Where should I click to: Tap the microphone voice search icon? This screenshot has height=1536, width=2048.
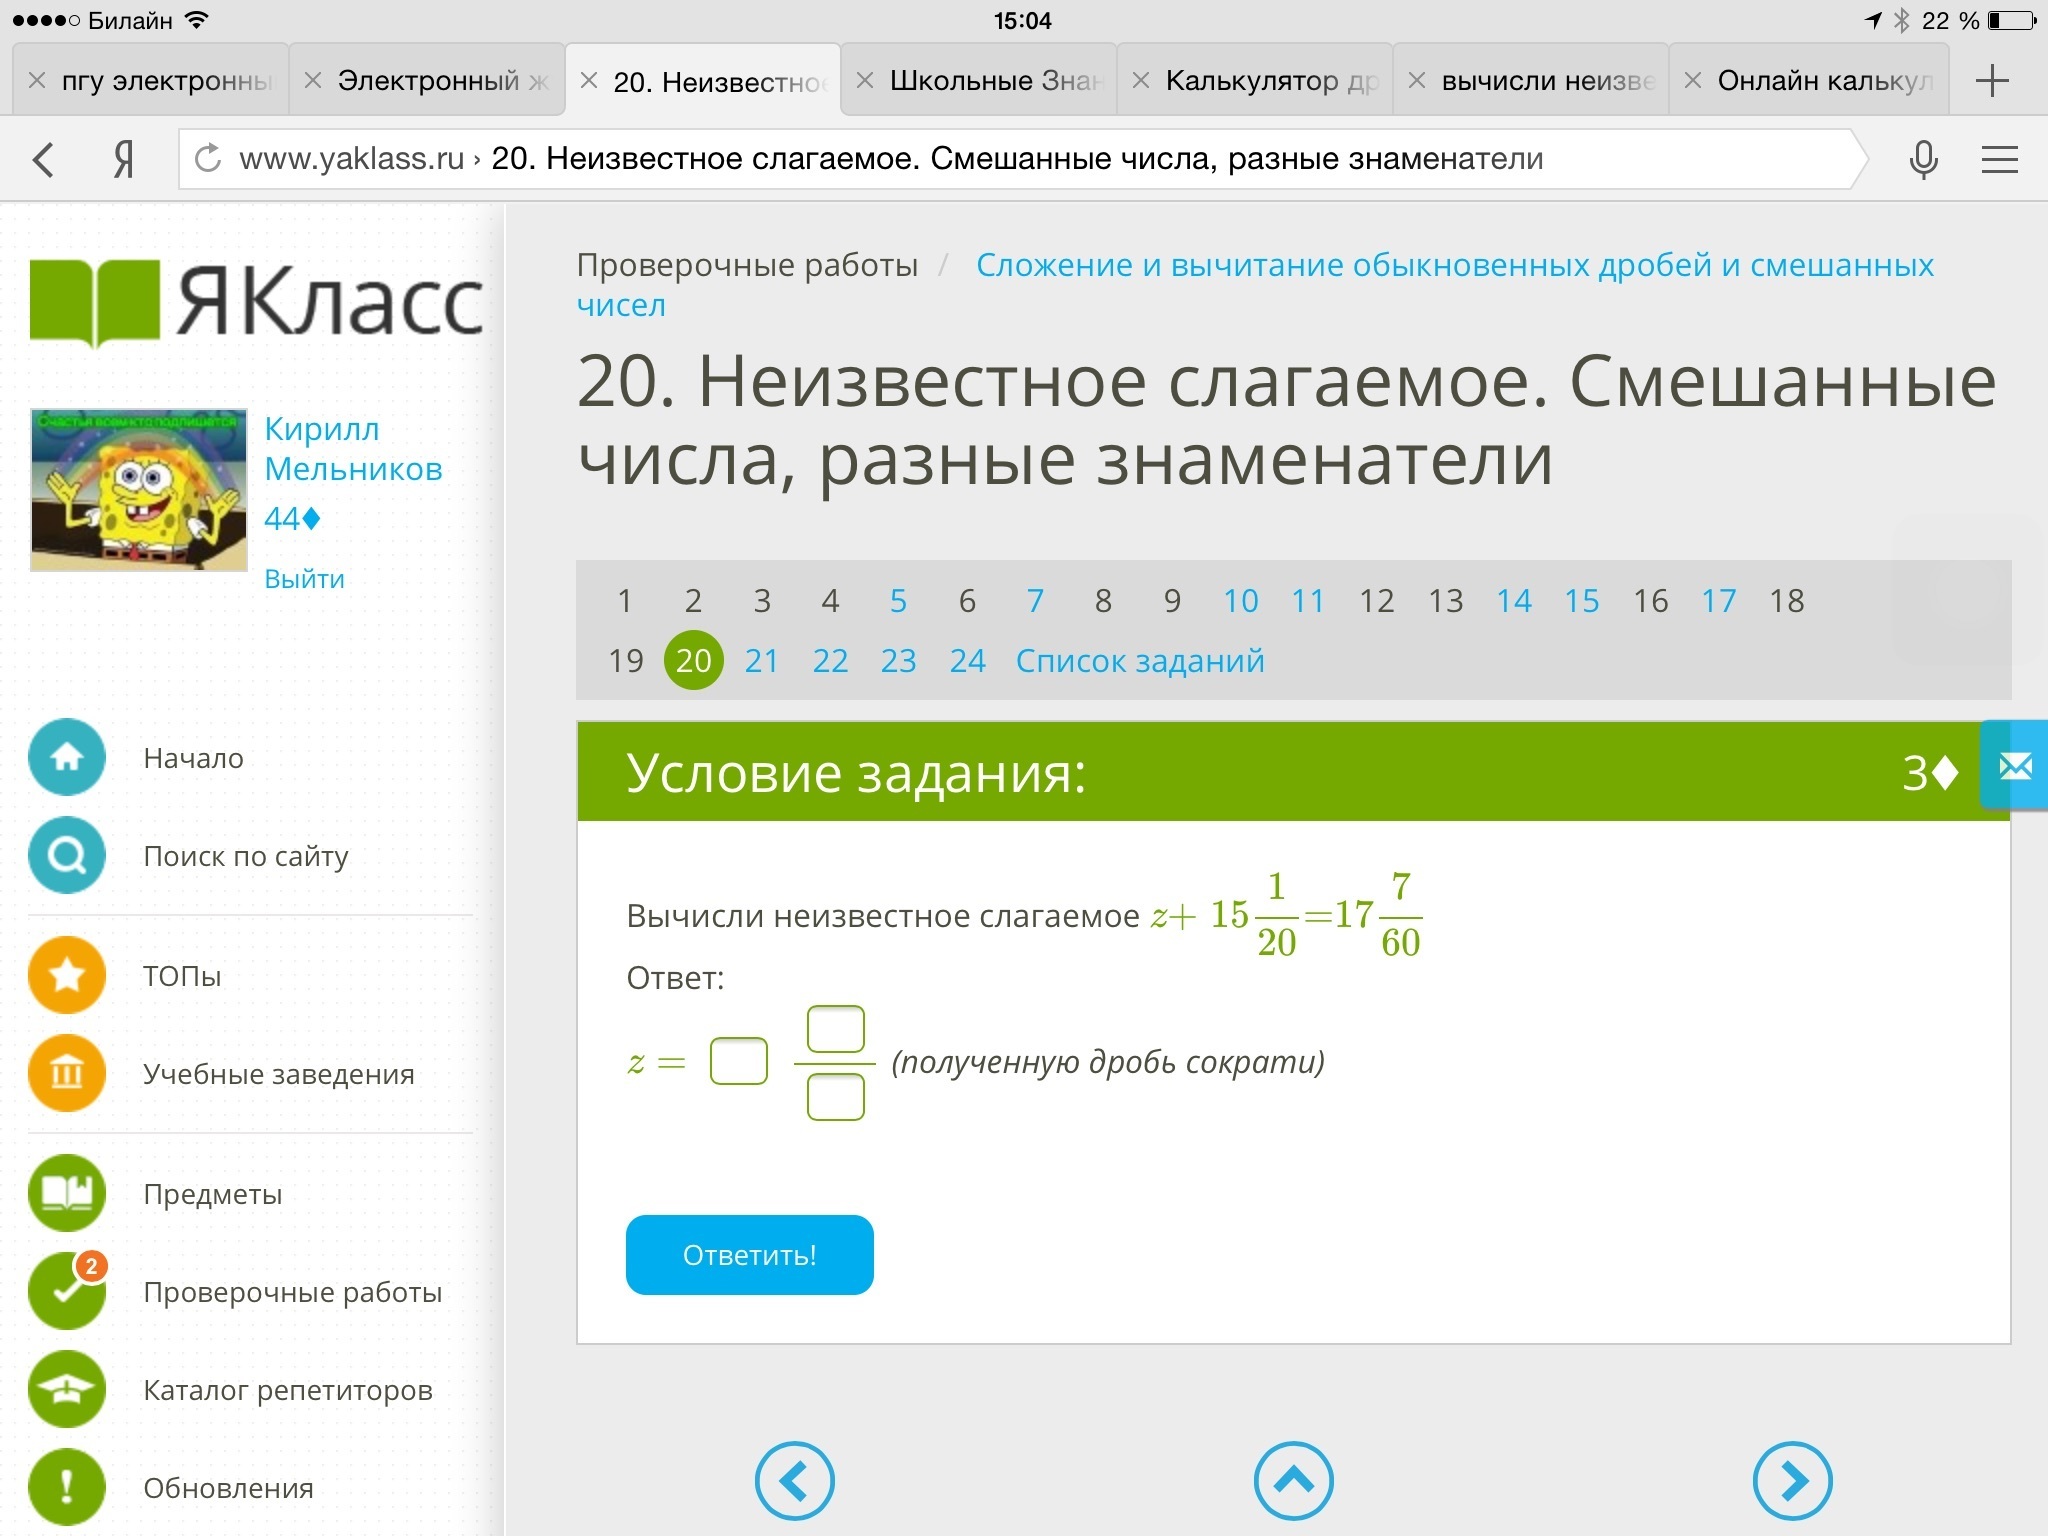coord(1923,159)
